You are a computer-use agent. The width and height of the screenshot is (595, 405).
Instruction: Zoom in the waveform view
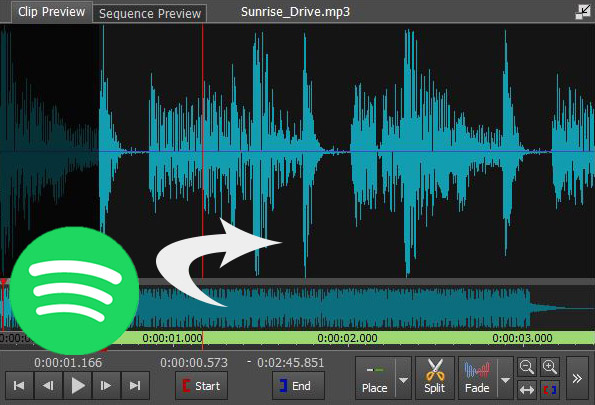[549, 367]
